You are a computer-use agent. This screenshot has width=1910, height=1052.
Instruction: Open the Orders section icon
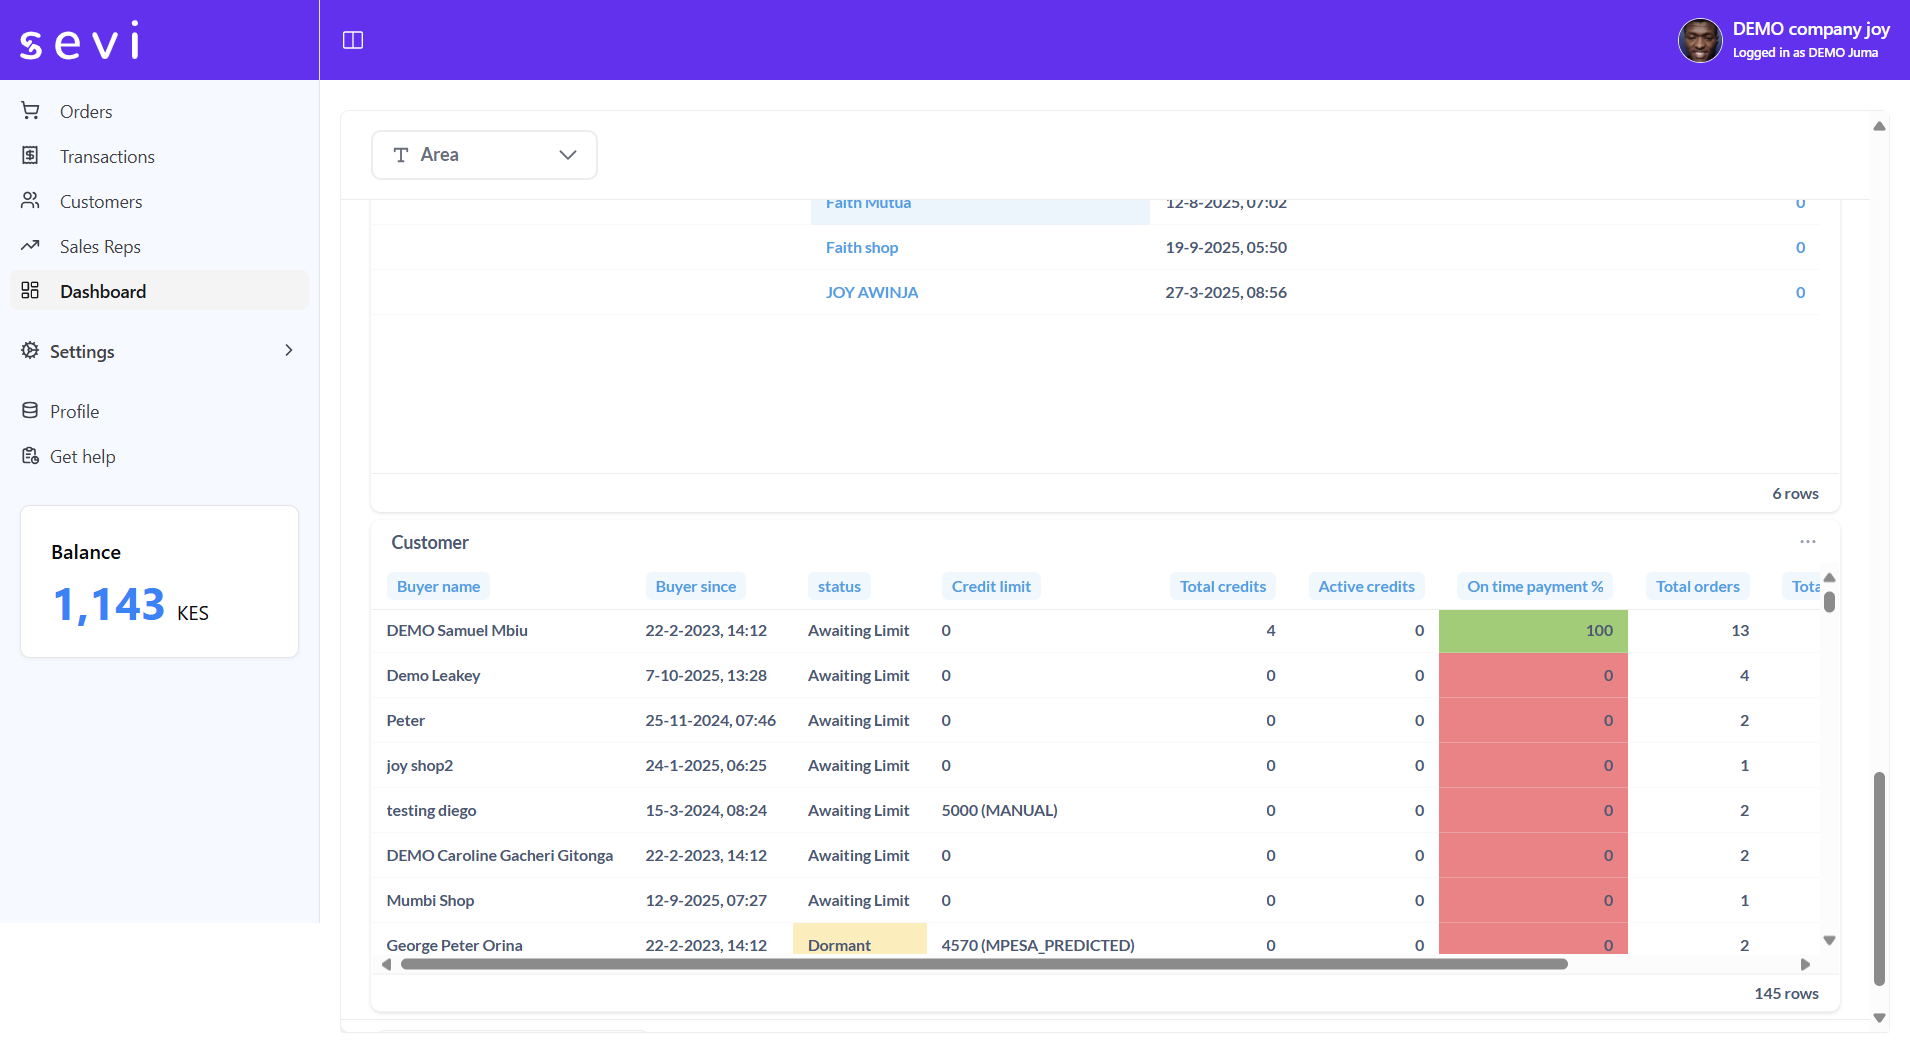click(31, 111)
